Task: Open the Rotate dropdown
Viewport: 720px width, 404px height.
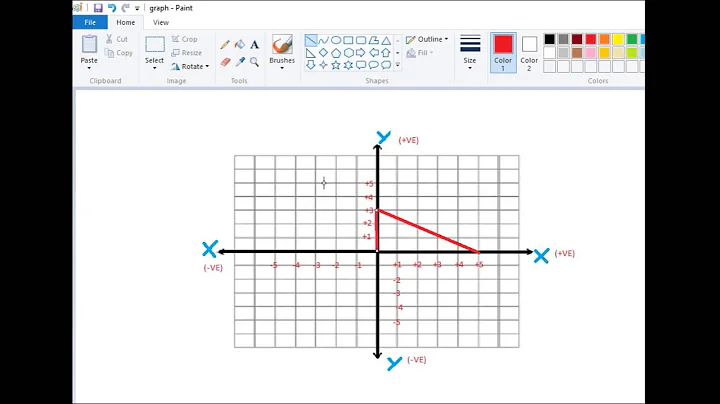Action: (190, 67)
